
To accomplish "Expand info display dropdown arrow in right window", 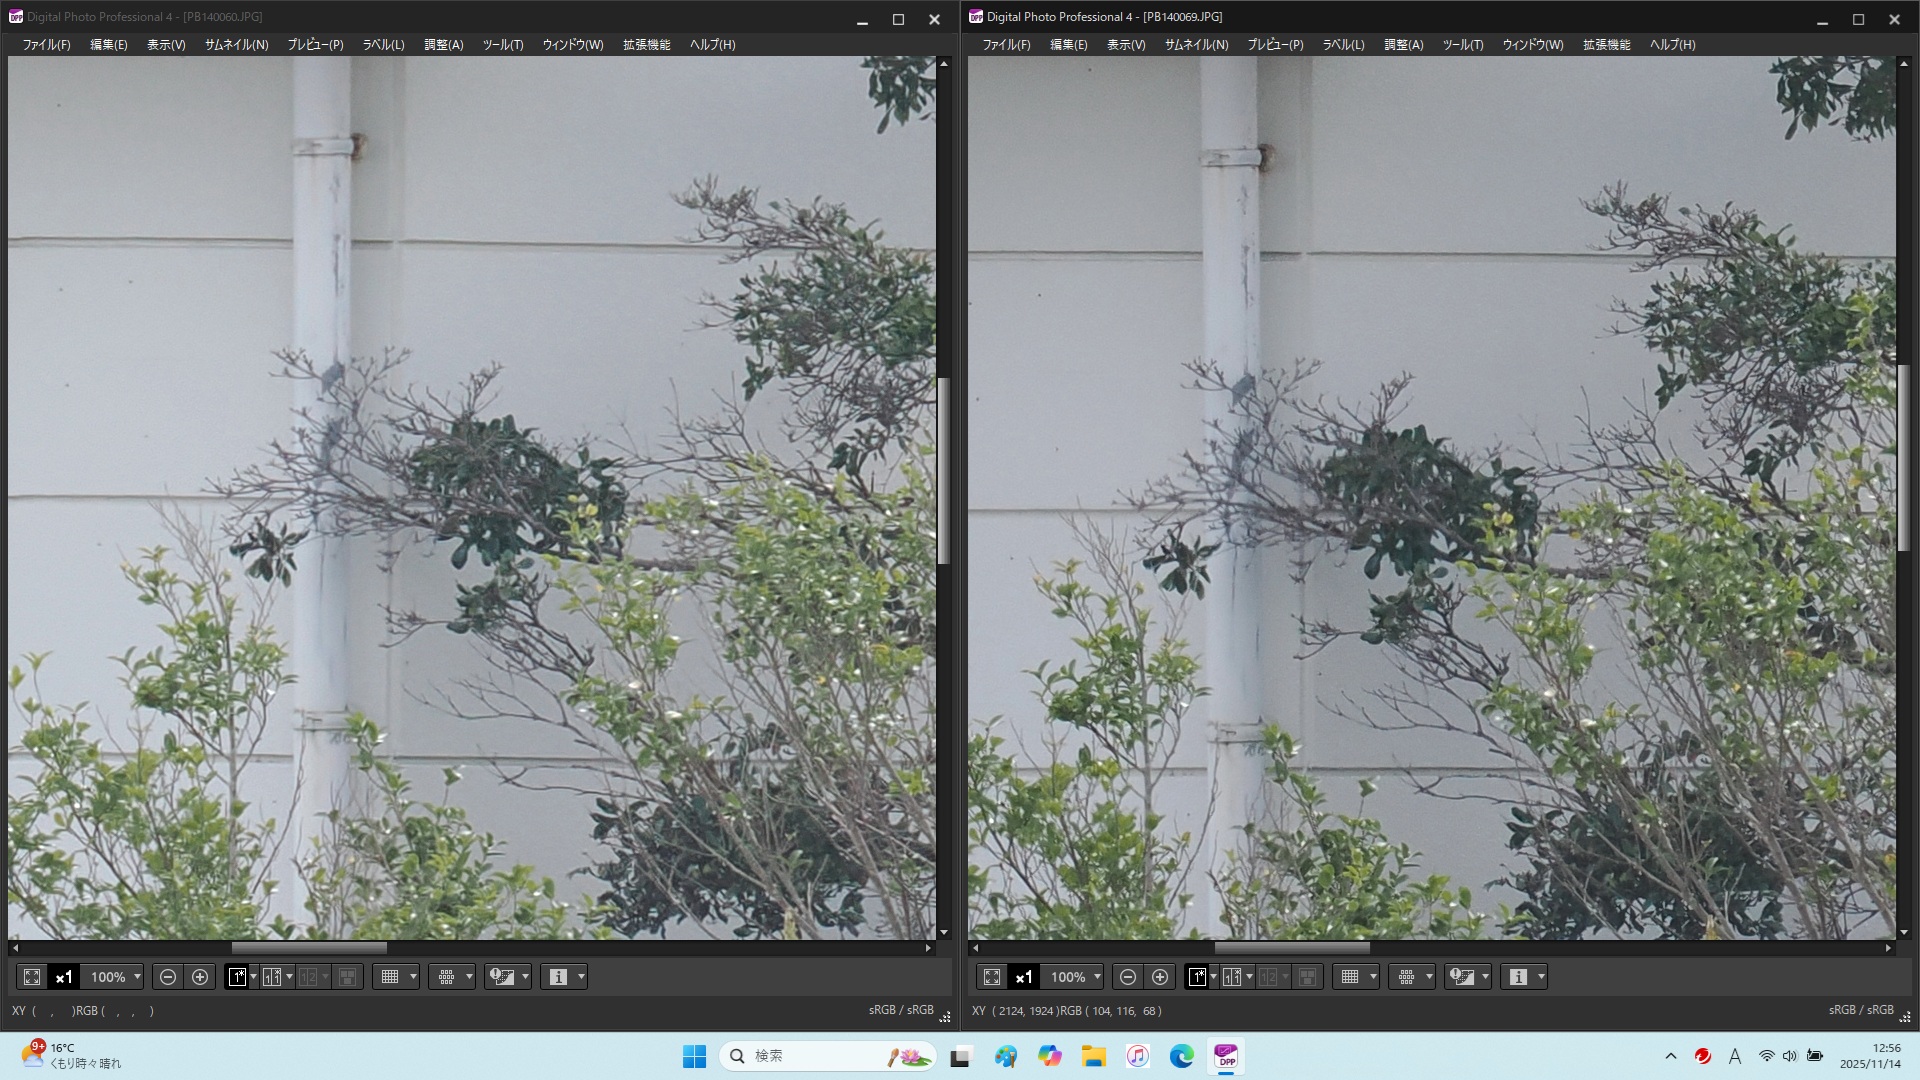I will [x=1541, y=977].
